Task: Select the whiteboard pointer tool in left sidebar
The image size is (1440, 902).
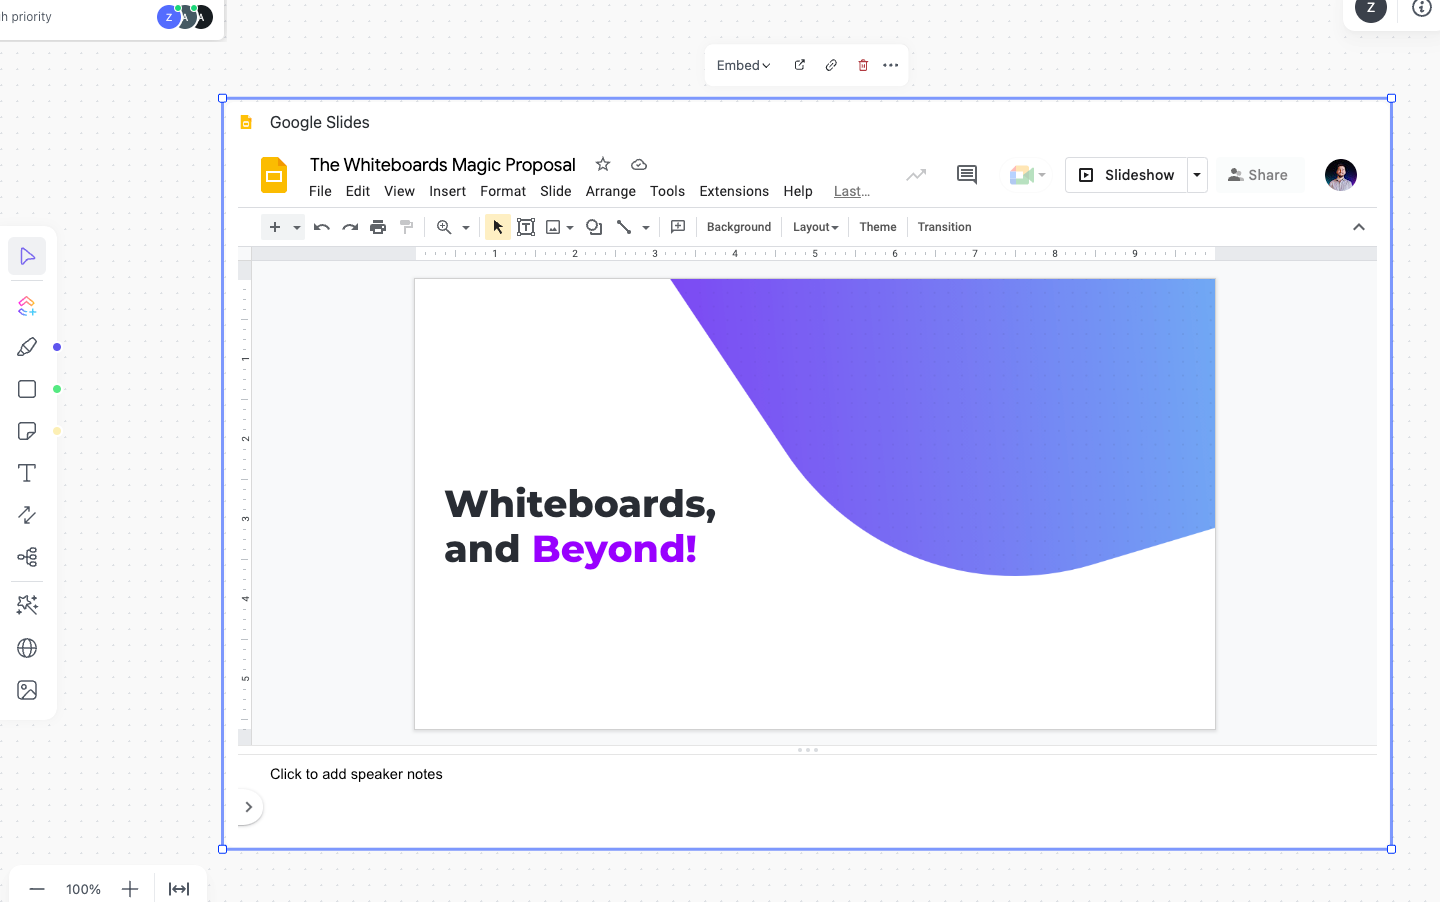Action: pyautogui.click(x=27, y=257)
